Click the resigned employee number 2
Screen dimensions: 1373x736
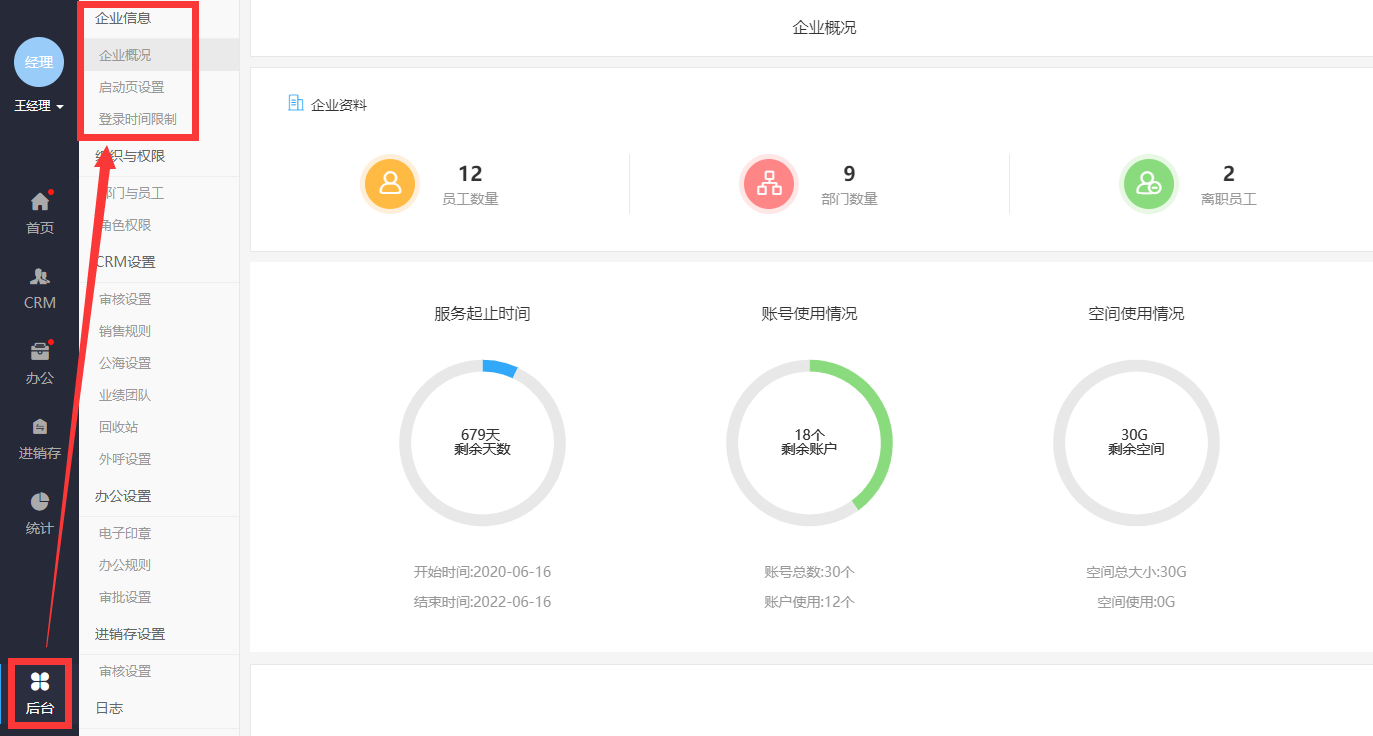[x=1228, y=174]
